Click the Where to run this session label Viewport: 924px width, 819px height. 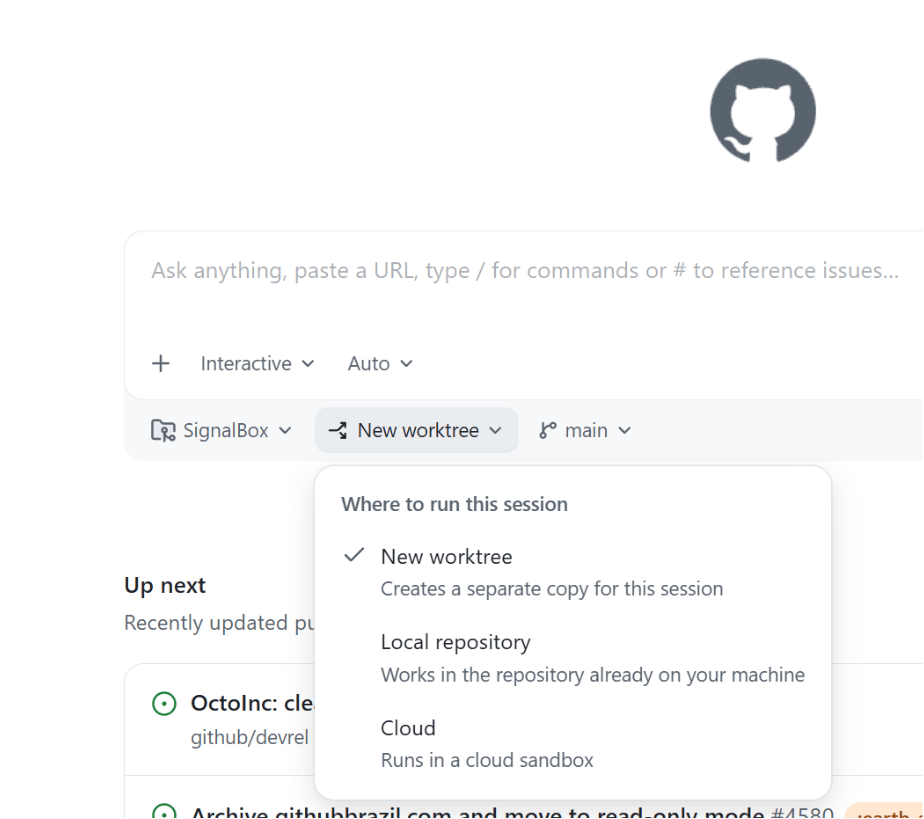click(454, 504)
